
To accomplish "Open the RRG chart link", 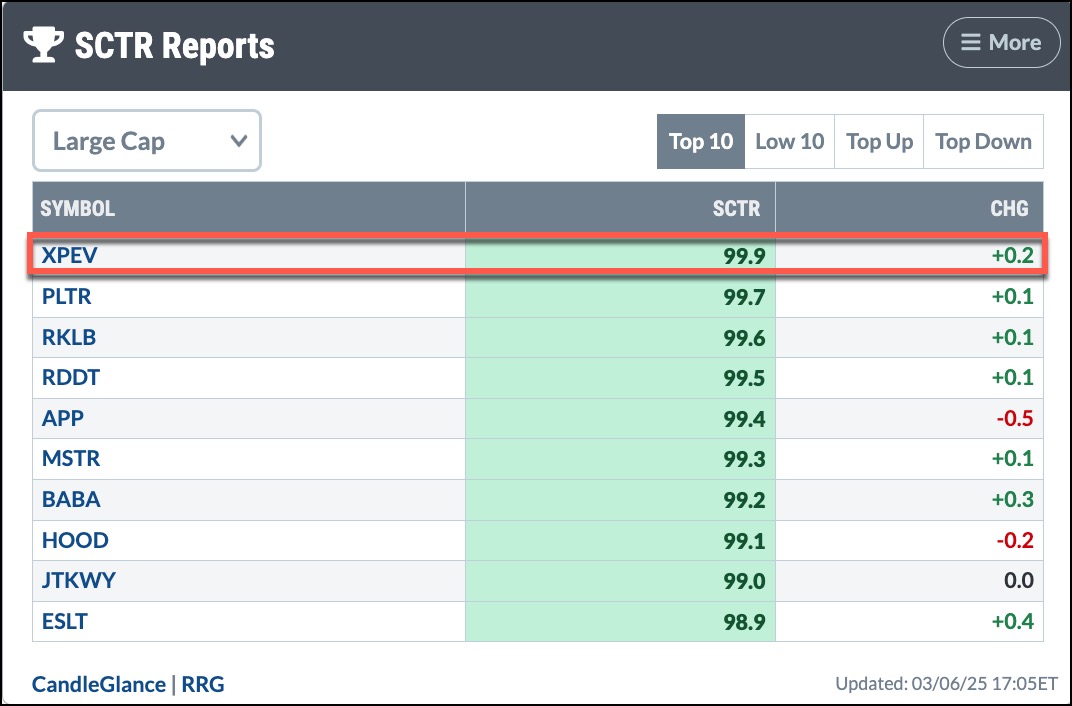I will click(203, 684).
